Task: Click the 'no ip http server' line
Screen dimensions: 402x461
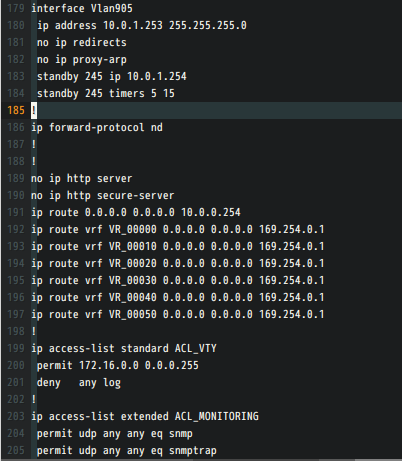Action: pyautogui.click(x=82, y=178)
